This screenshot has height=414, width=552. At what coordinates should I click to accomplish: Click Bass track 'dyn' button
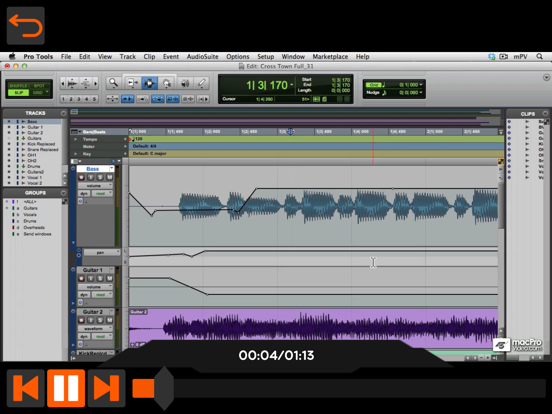click(x=84, y=194)
